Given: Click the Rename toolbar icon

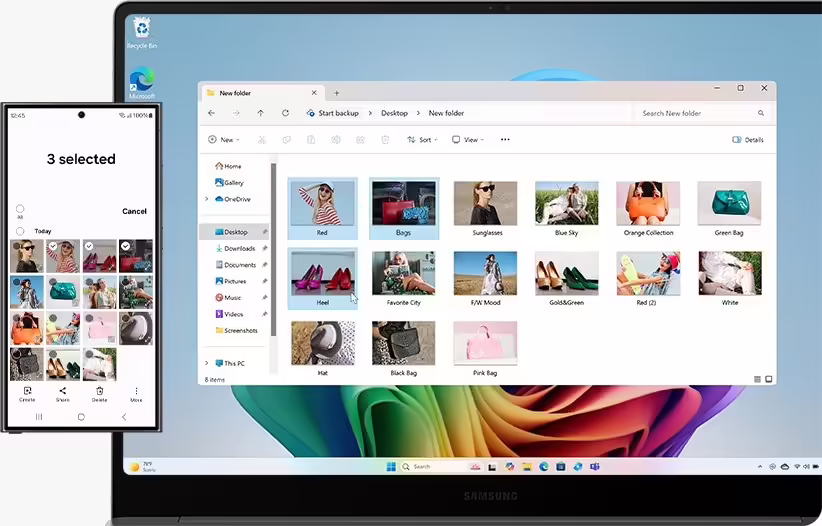Looking at the screenshot, I should 336,139.
